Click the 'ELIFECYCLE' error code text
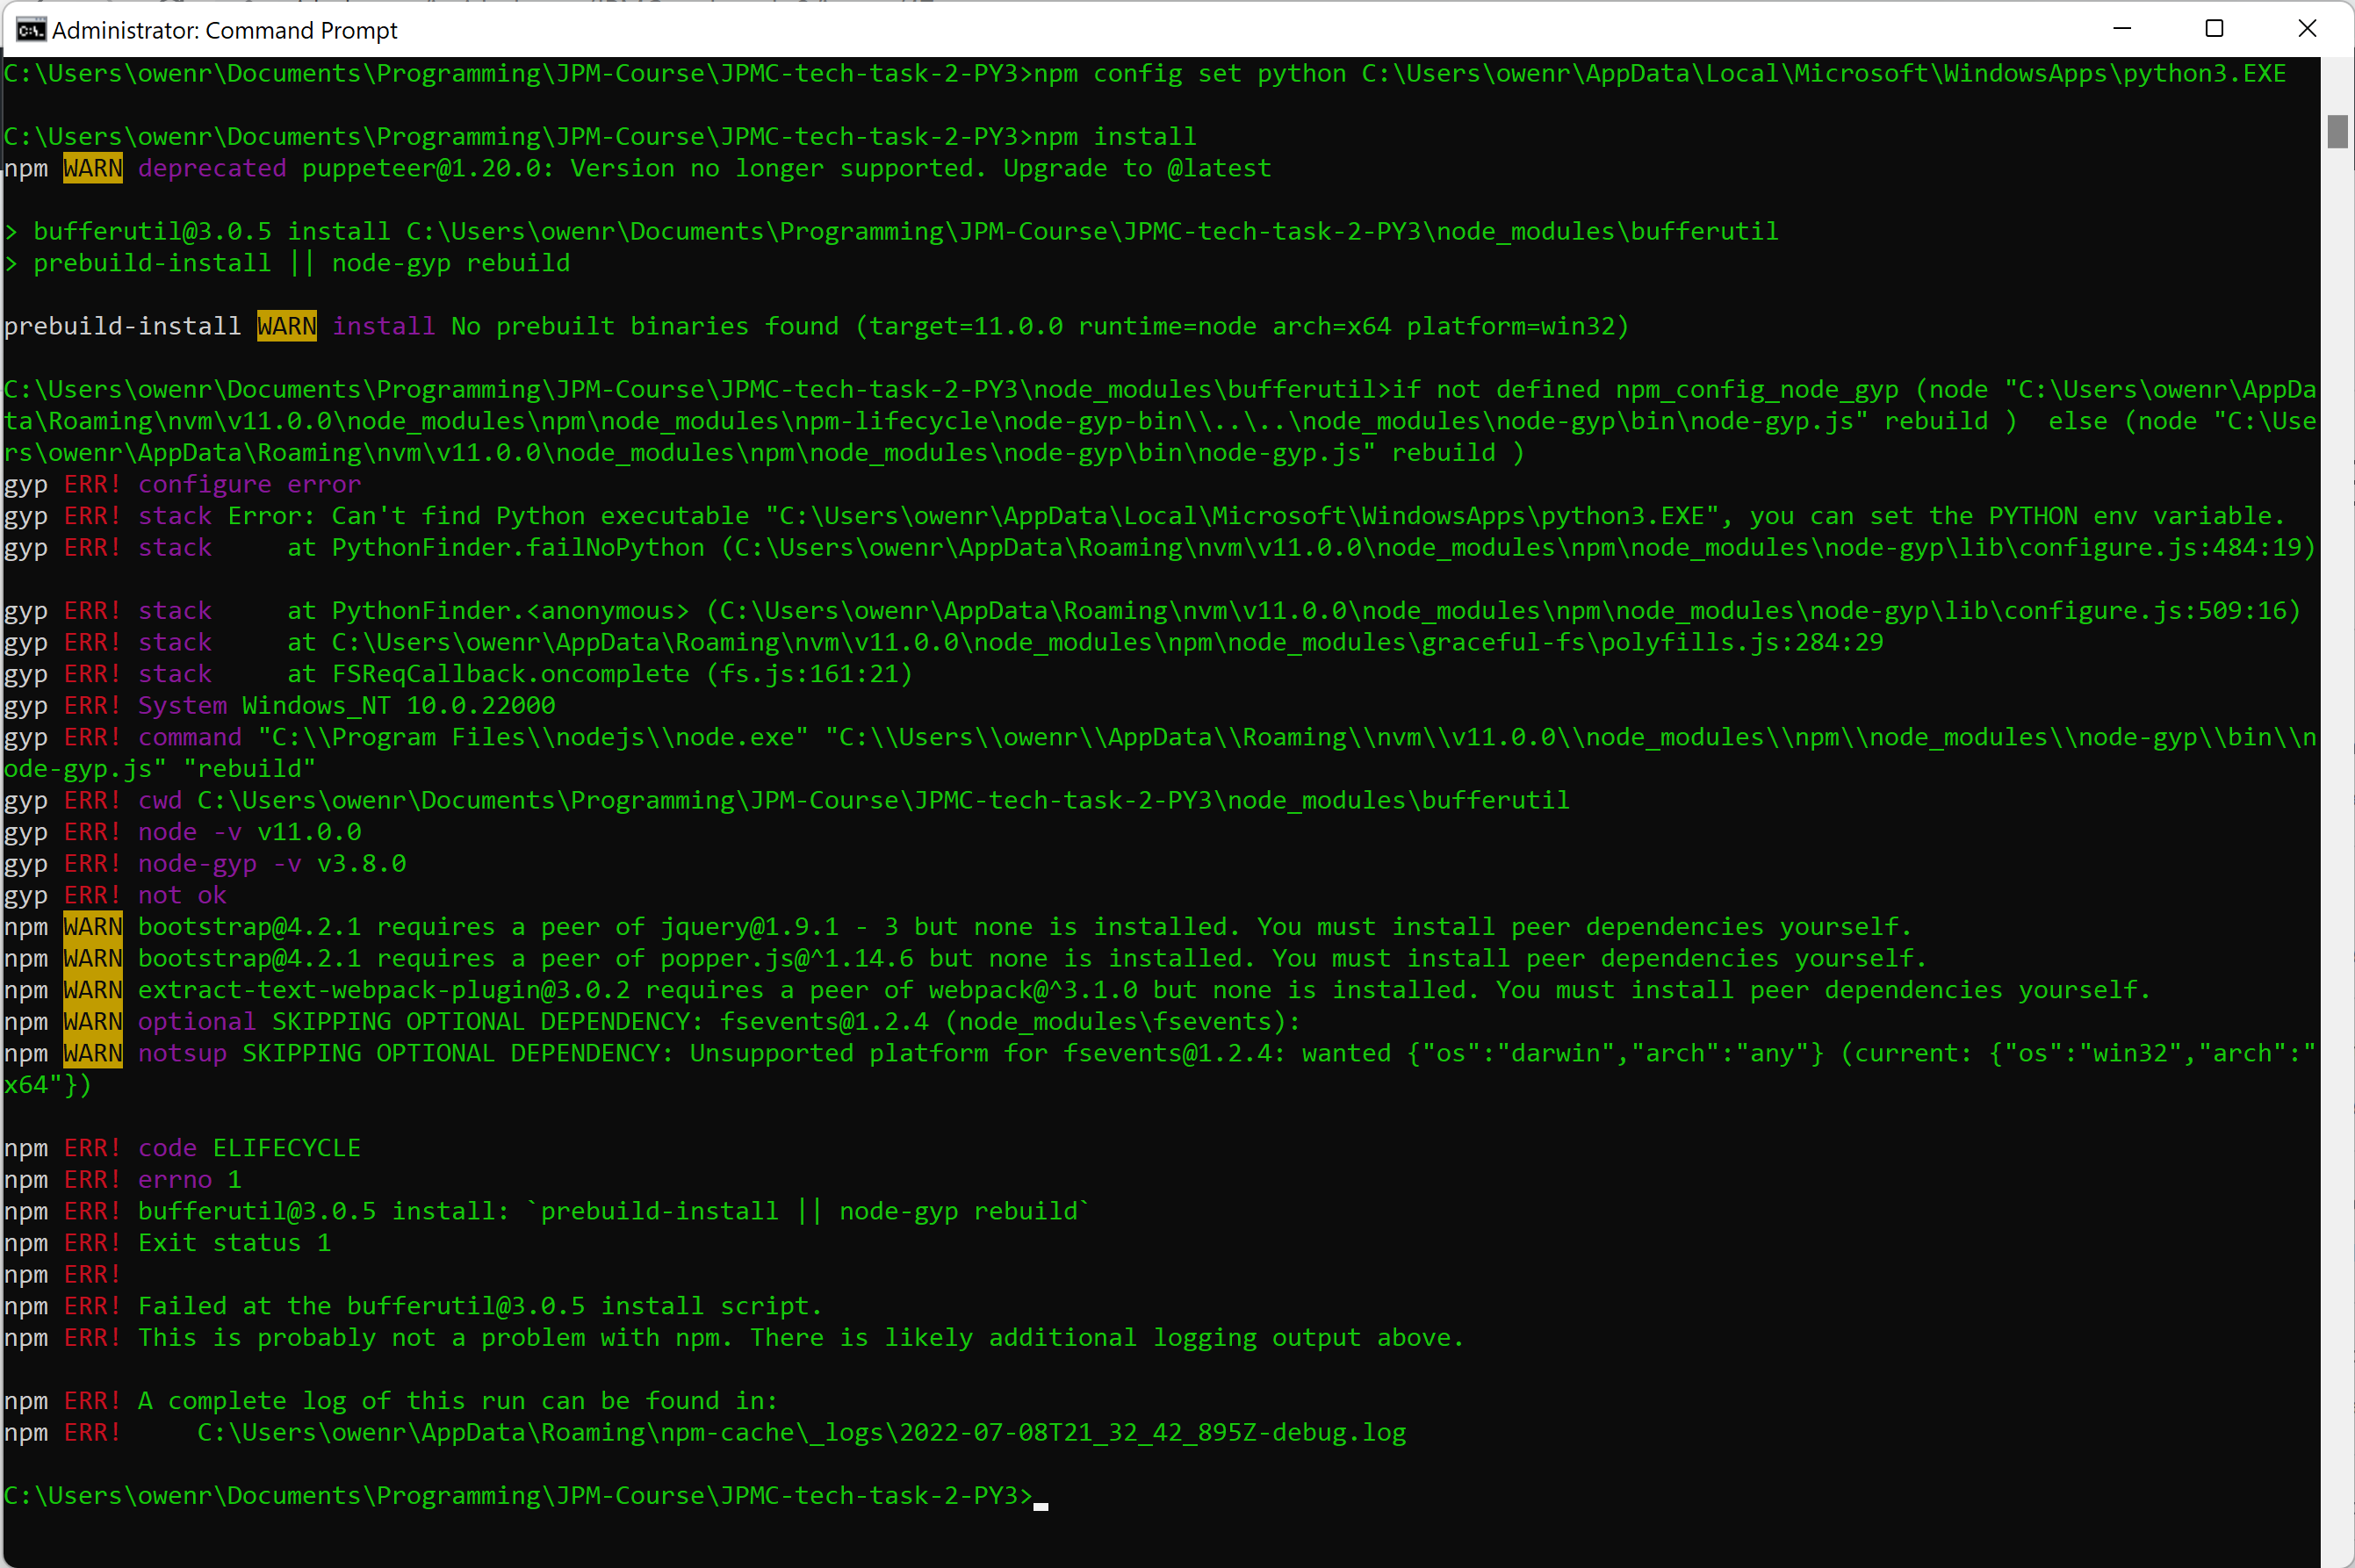This screenshot has height=1568, width=2355. click(286, 1148)
